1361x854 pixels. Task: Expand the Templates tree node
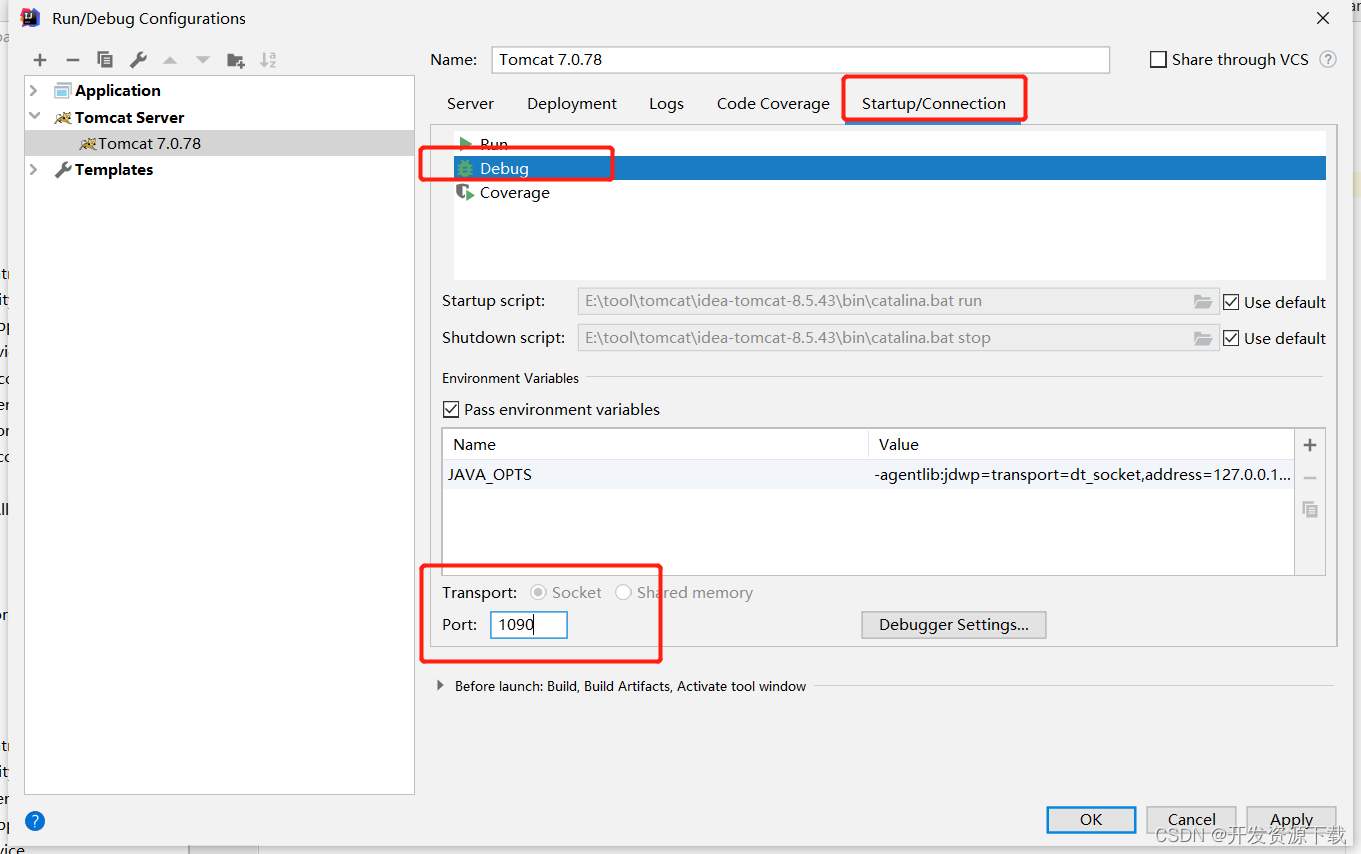pos(33,169)
